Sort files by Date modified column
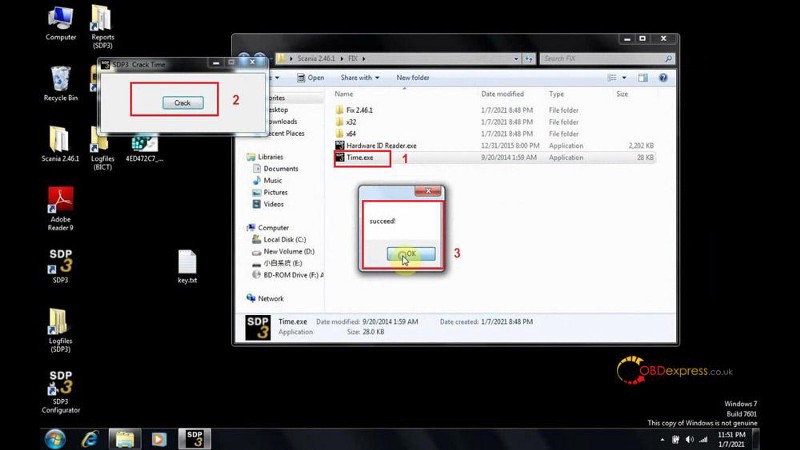The image size is (800, 450). click(x=502, y=94)
